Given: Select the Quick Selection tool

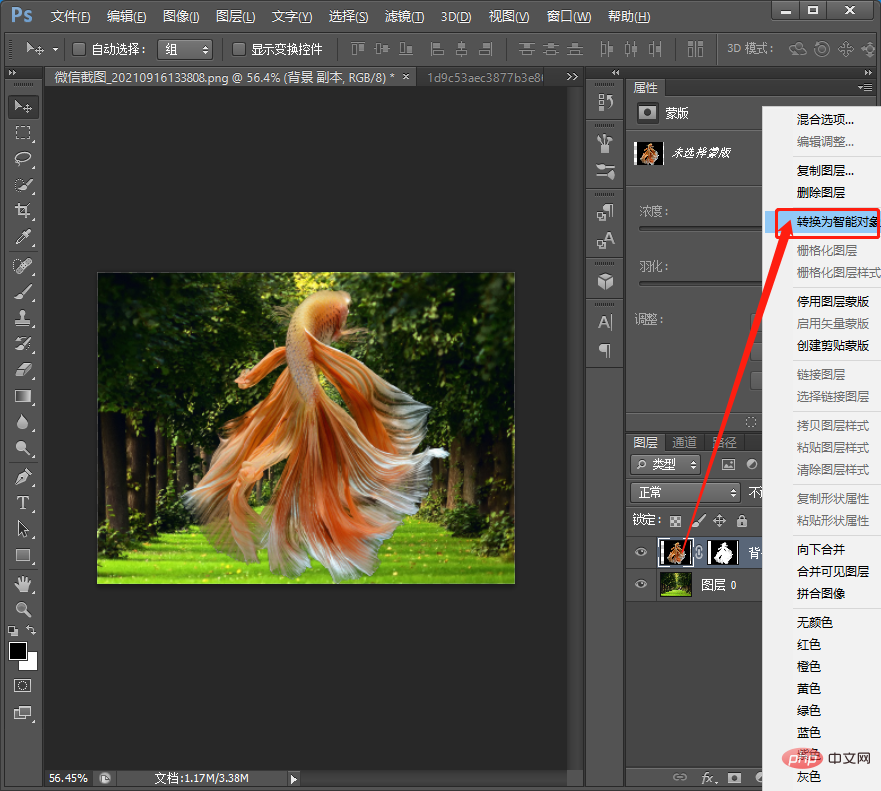Looking at the screenshot, I should pyautogui.click(x=23, y=184).
